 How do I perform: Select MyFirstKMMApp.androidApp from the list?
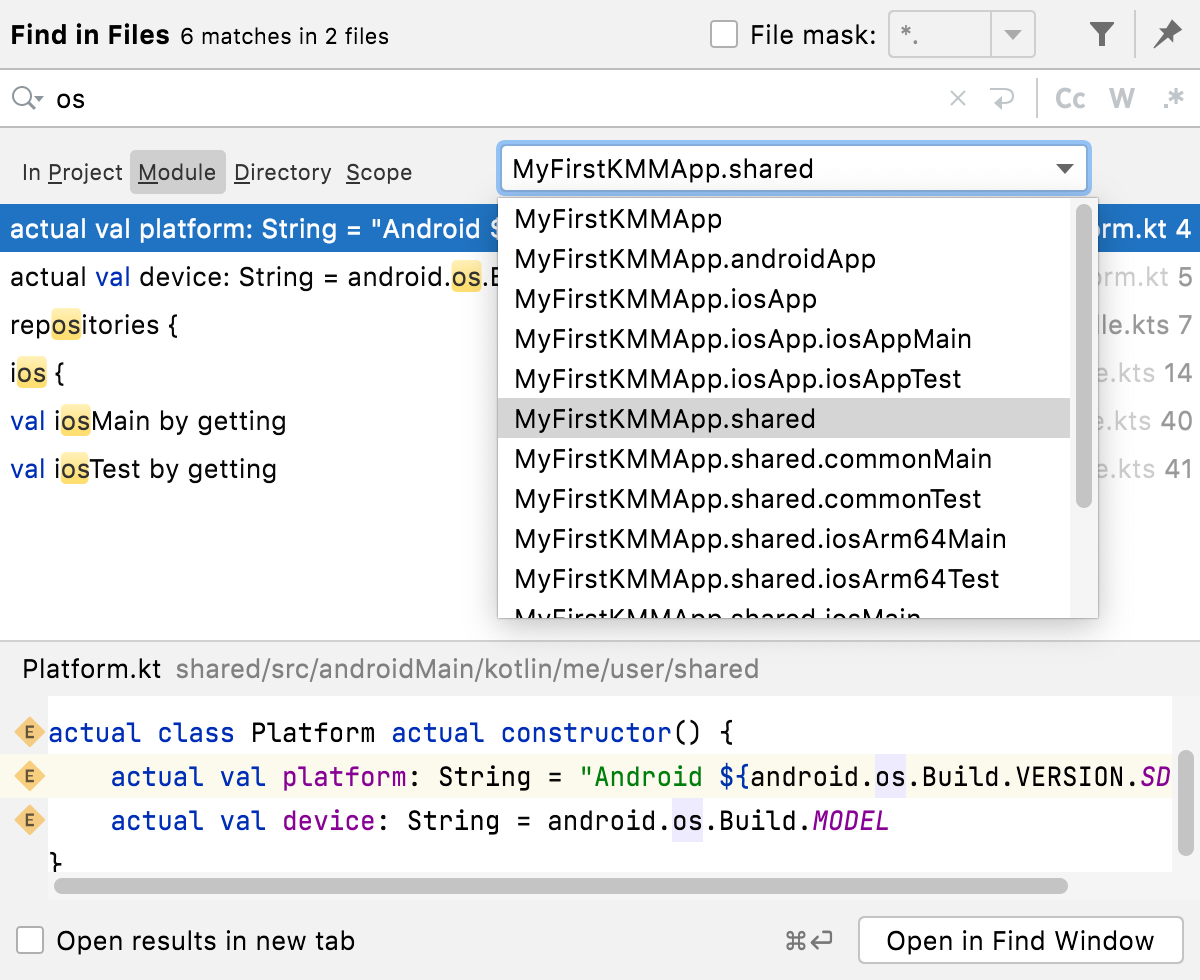695,259
